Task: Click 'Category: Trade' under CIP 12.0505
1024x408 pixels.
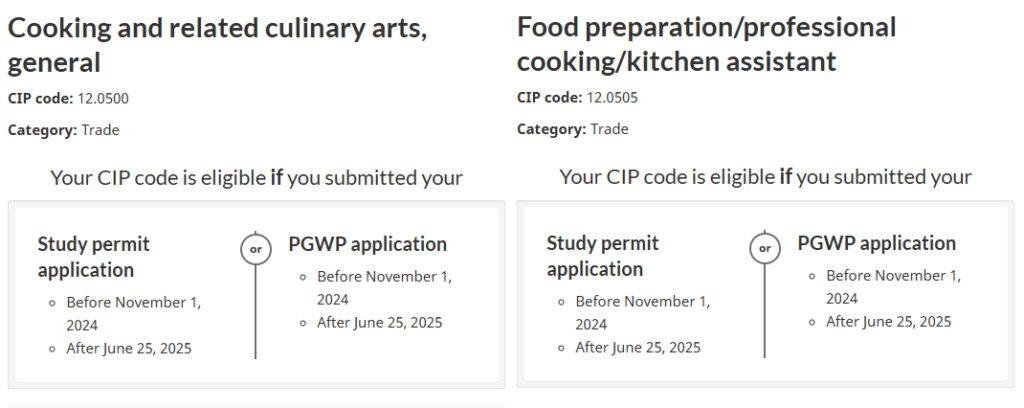Action: 573,129
